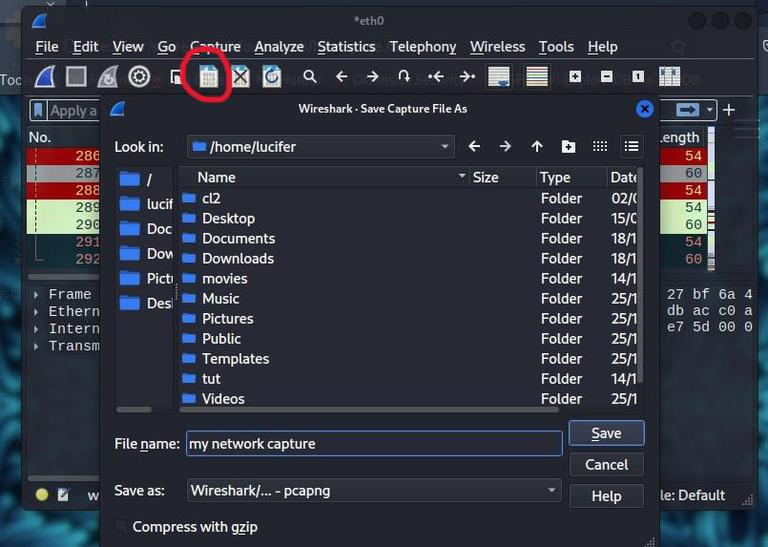Expand the Frame tree item
Viewport: 768px width, 547px height.
pyautogui.click(x=36, y=295)
